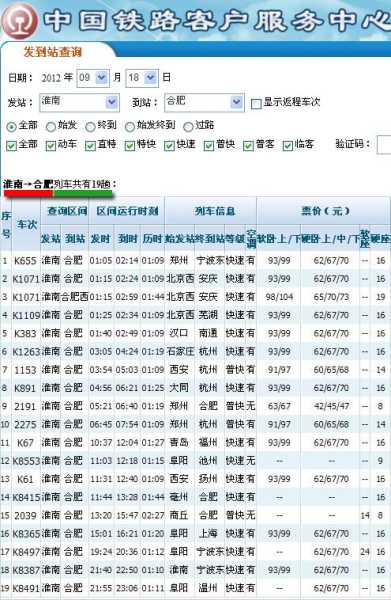
Task: Toggle the 动车 checkbox
Action: 51,145
